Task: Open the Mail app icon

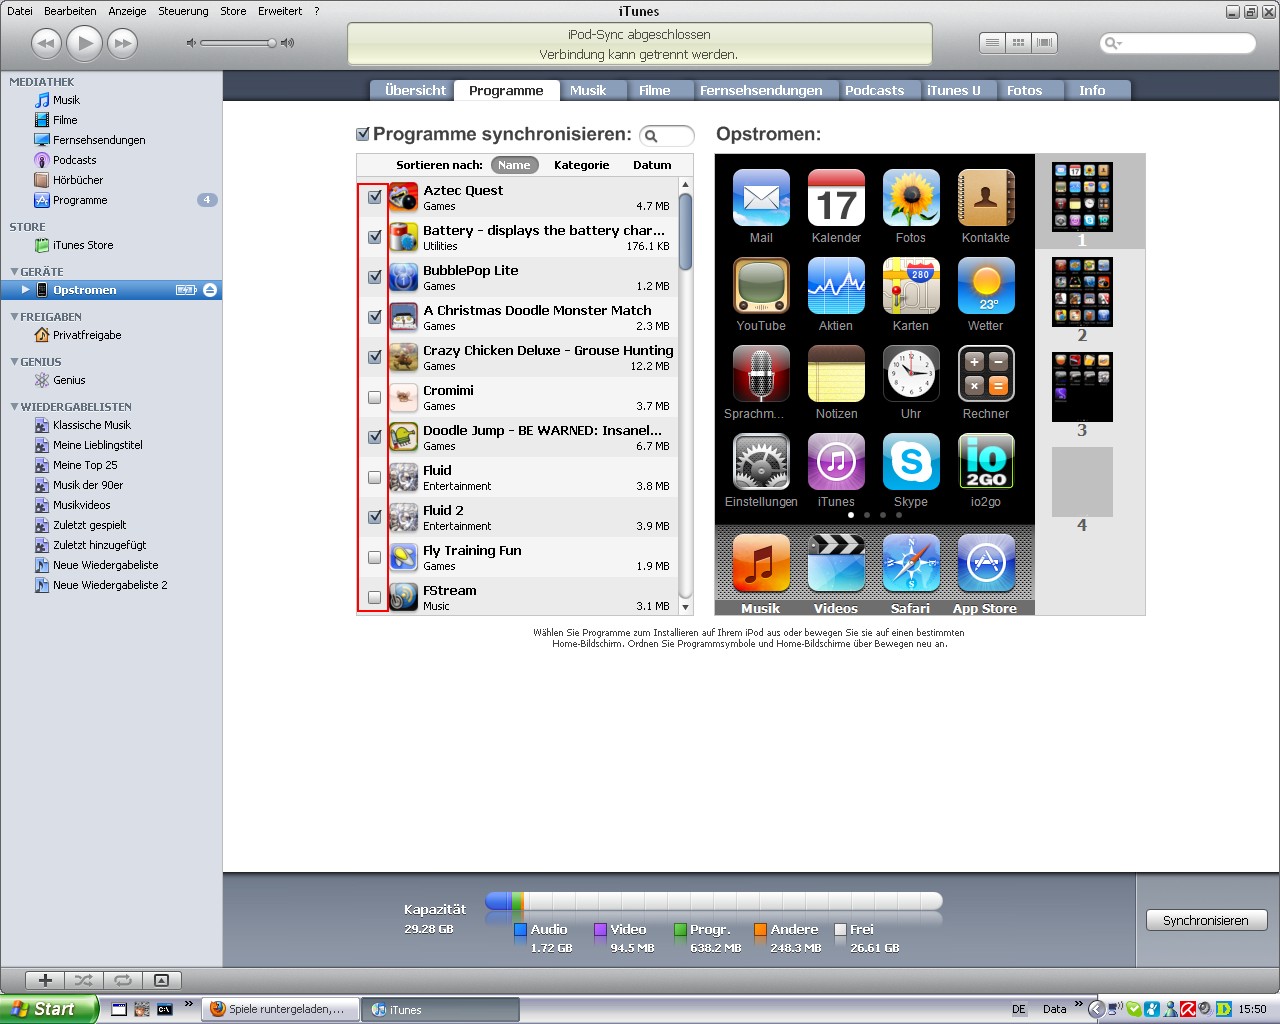Action: point(761,198)
